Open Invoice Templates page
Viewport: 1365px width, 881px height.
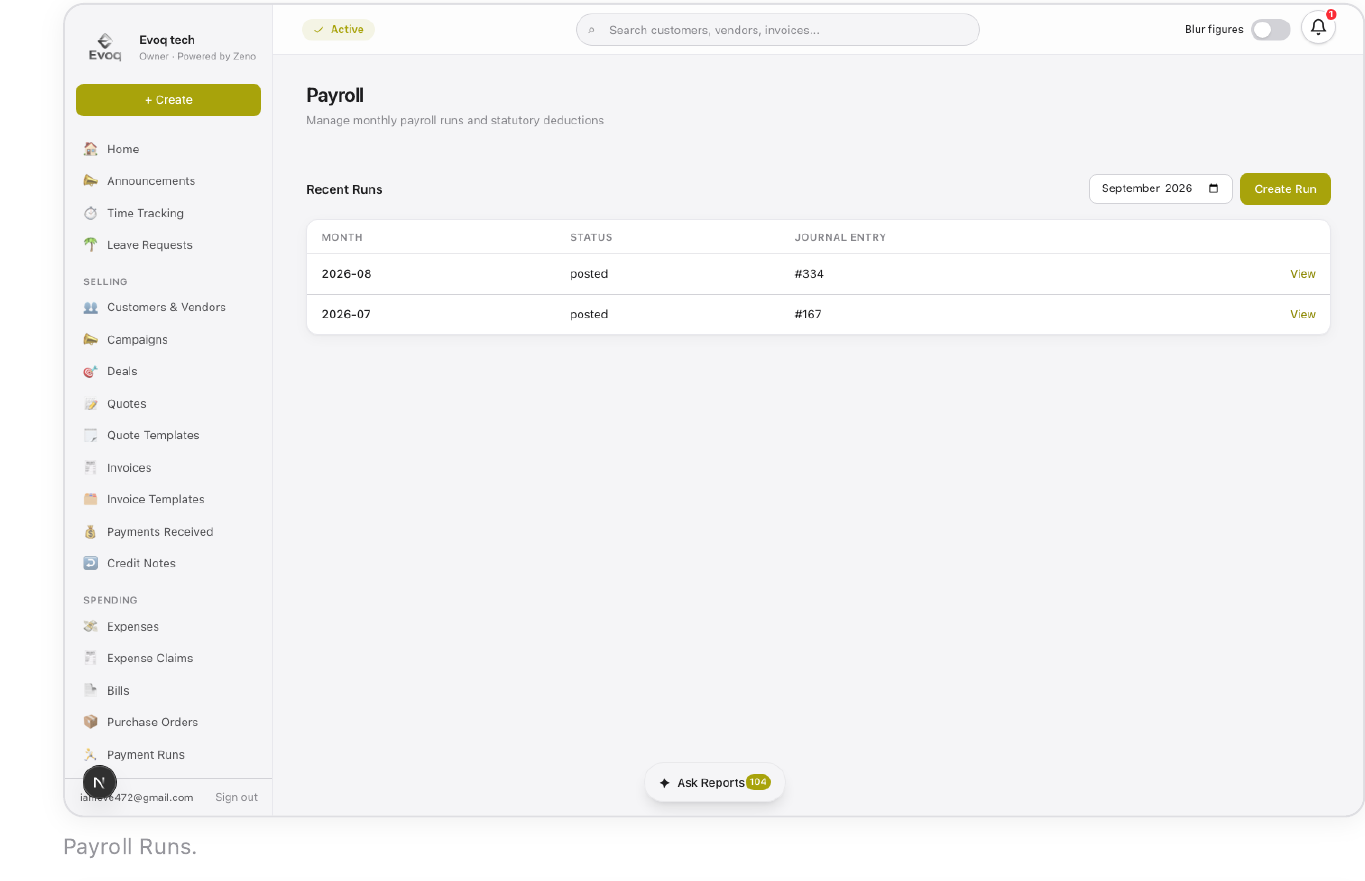(x=156, y=499)
